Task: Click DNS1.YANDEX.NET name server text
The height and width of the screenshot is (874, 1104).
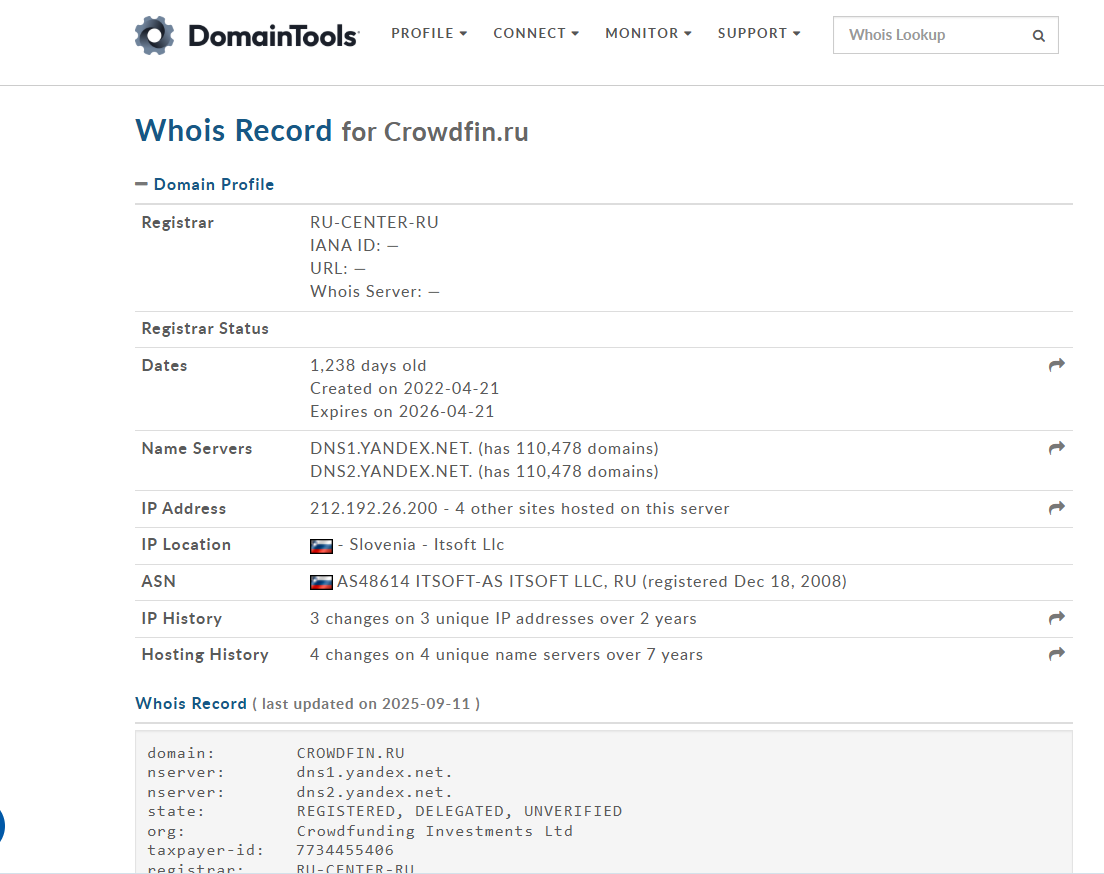Action: pyautogui.click(x=391, y=449)
